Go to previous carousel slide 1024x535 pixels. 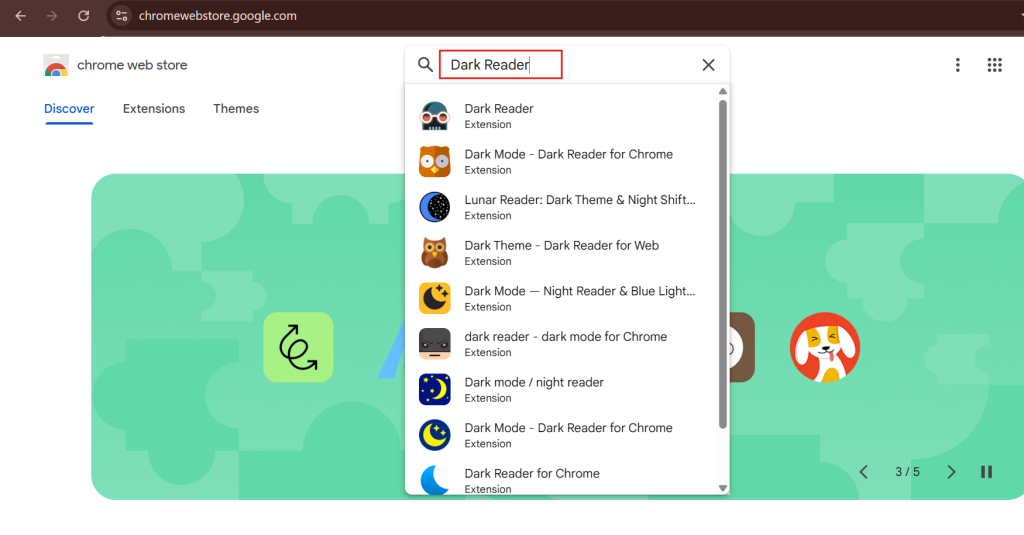(863, 472)
